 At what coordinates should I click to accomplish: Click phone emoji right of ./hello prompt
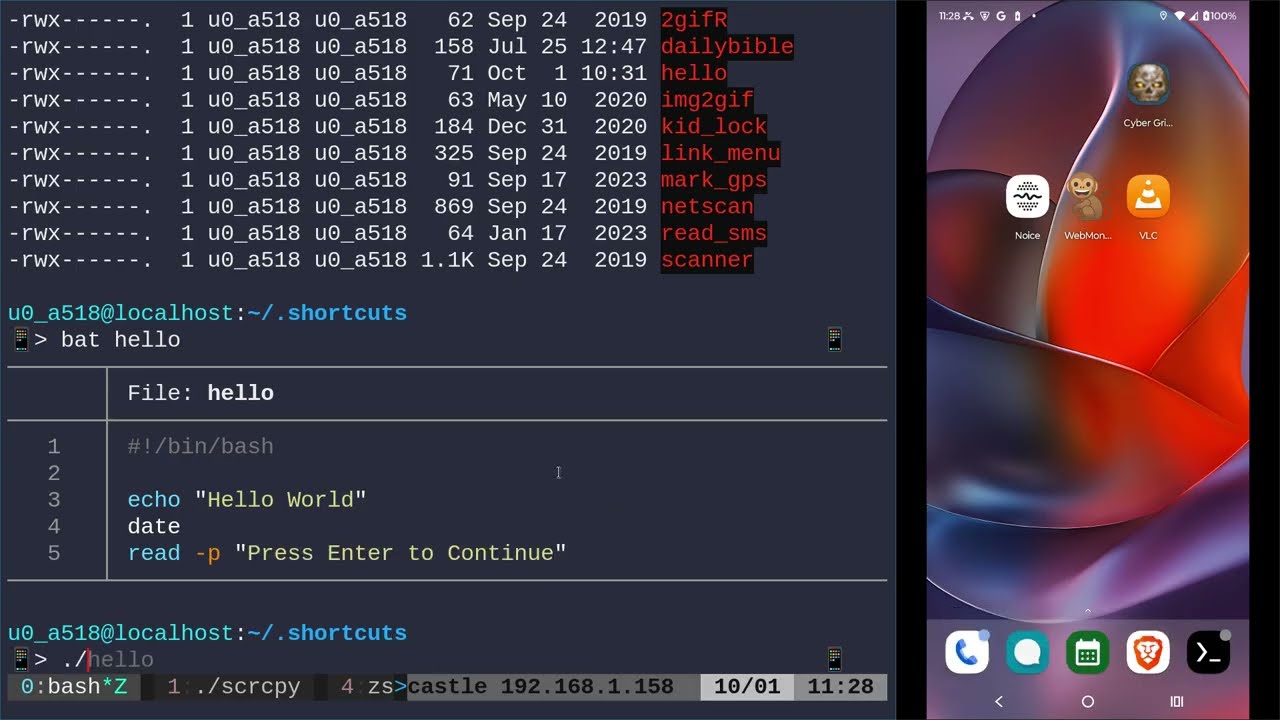pyautogui.click(x=835, y=659)
